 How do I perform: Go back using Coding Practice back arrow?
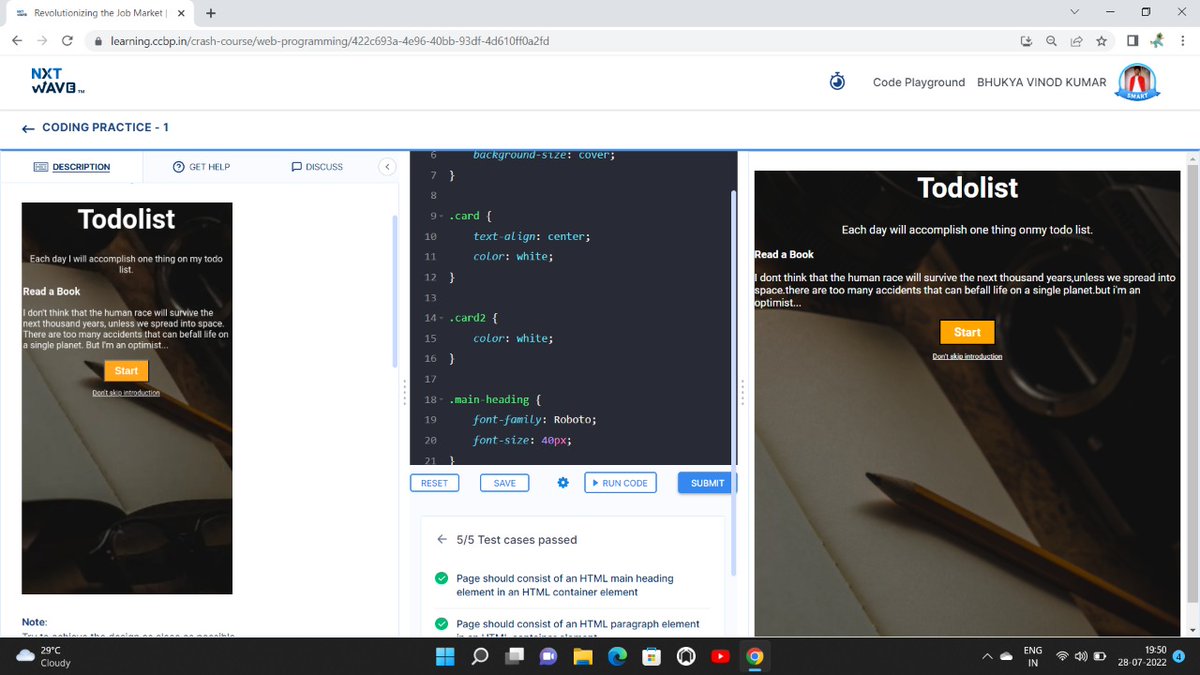click(x=29, y=128)
